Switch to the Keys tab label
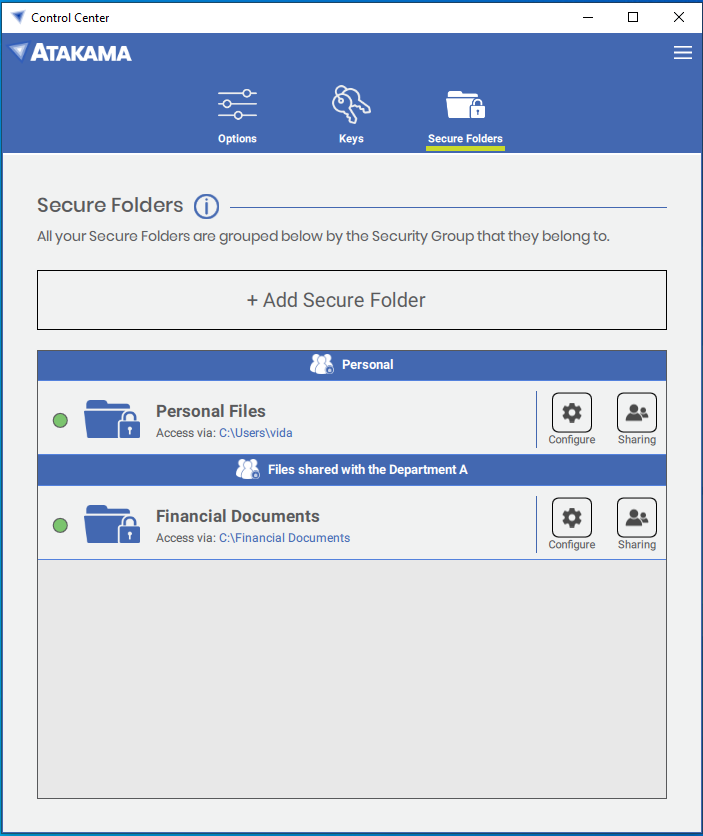This screenshot has height=836, width=703. click(x=351, y=138)
